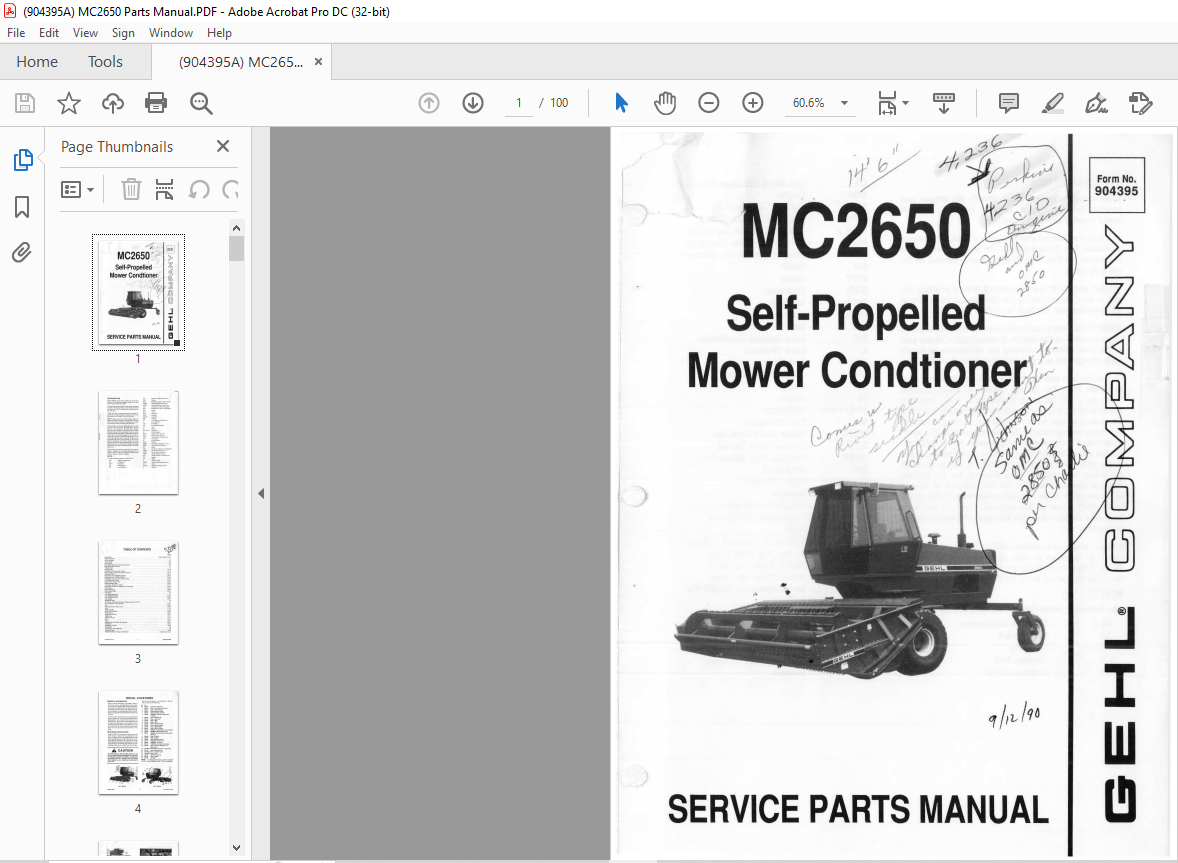1178x863 pixels.
Task: Save the file with the floppy disk icon
Action: (25, 103)
